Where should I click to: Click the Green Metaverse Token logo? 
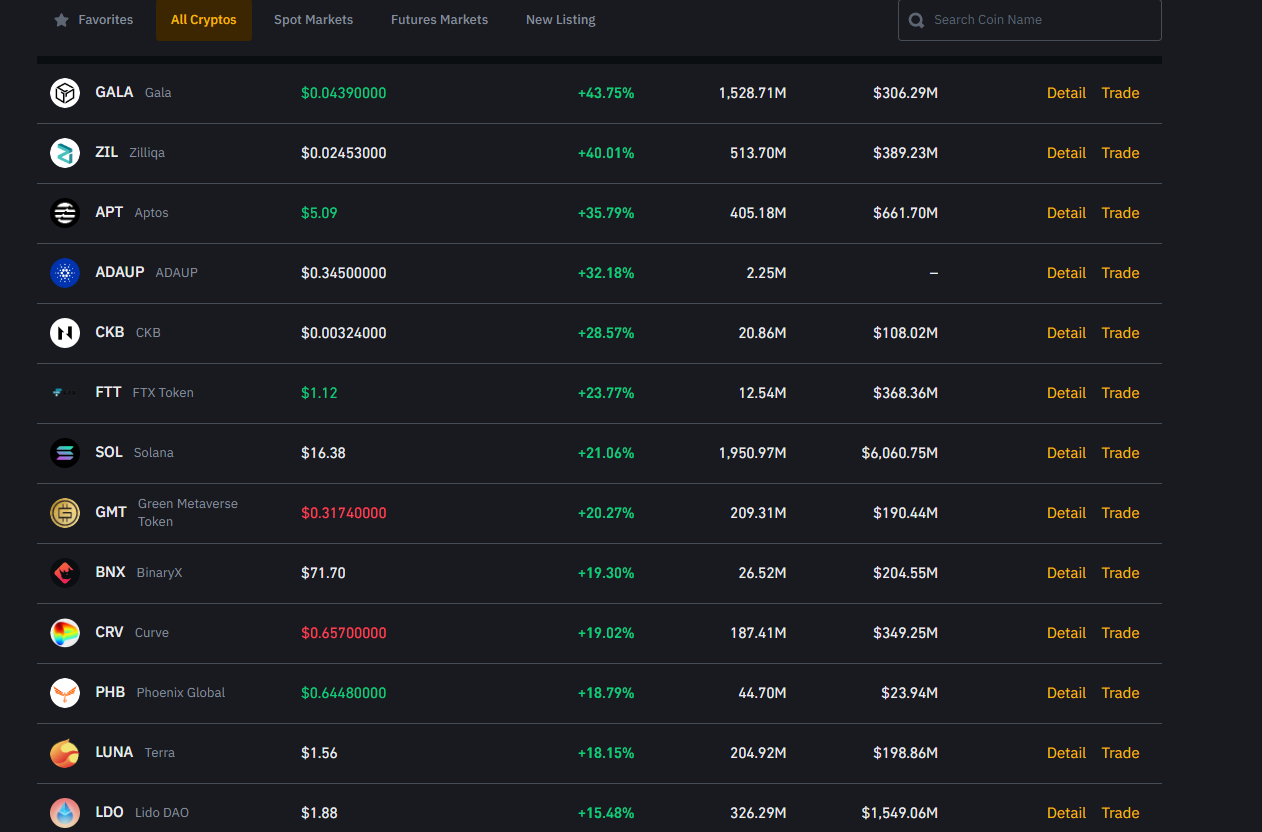pyautogui.click(x=65, y=513)
